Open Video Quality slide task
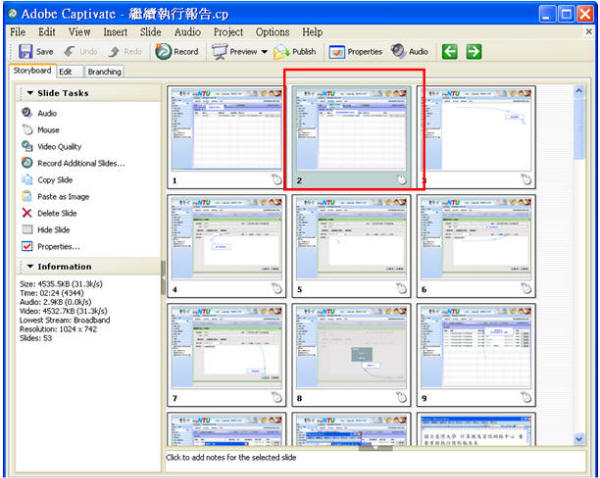The image size is (600, 478). [51, 147]
